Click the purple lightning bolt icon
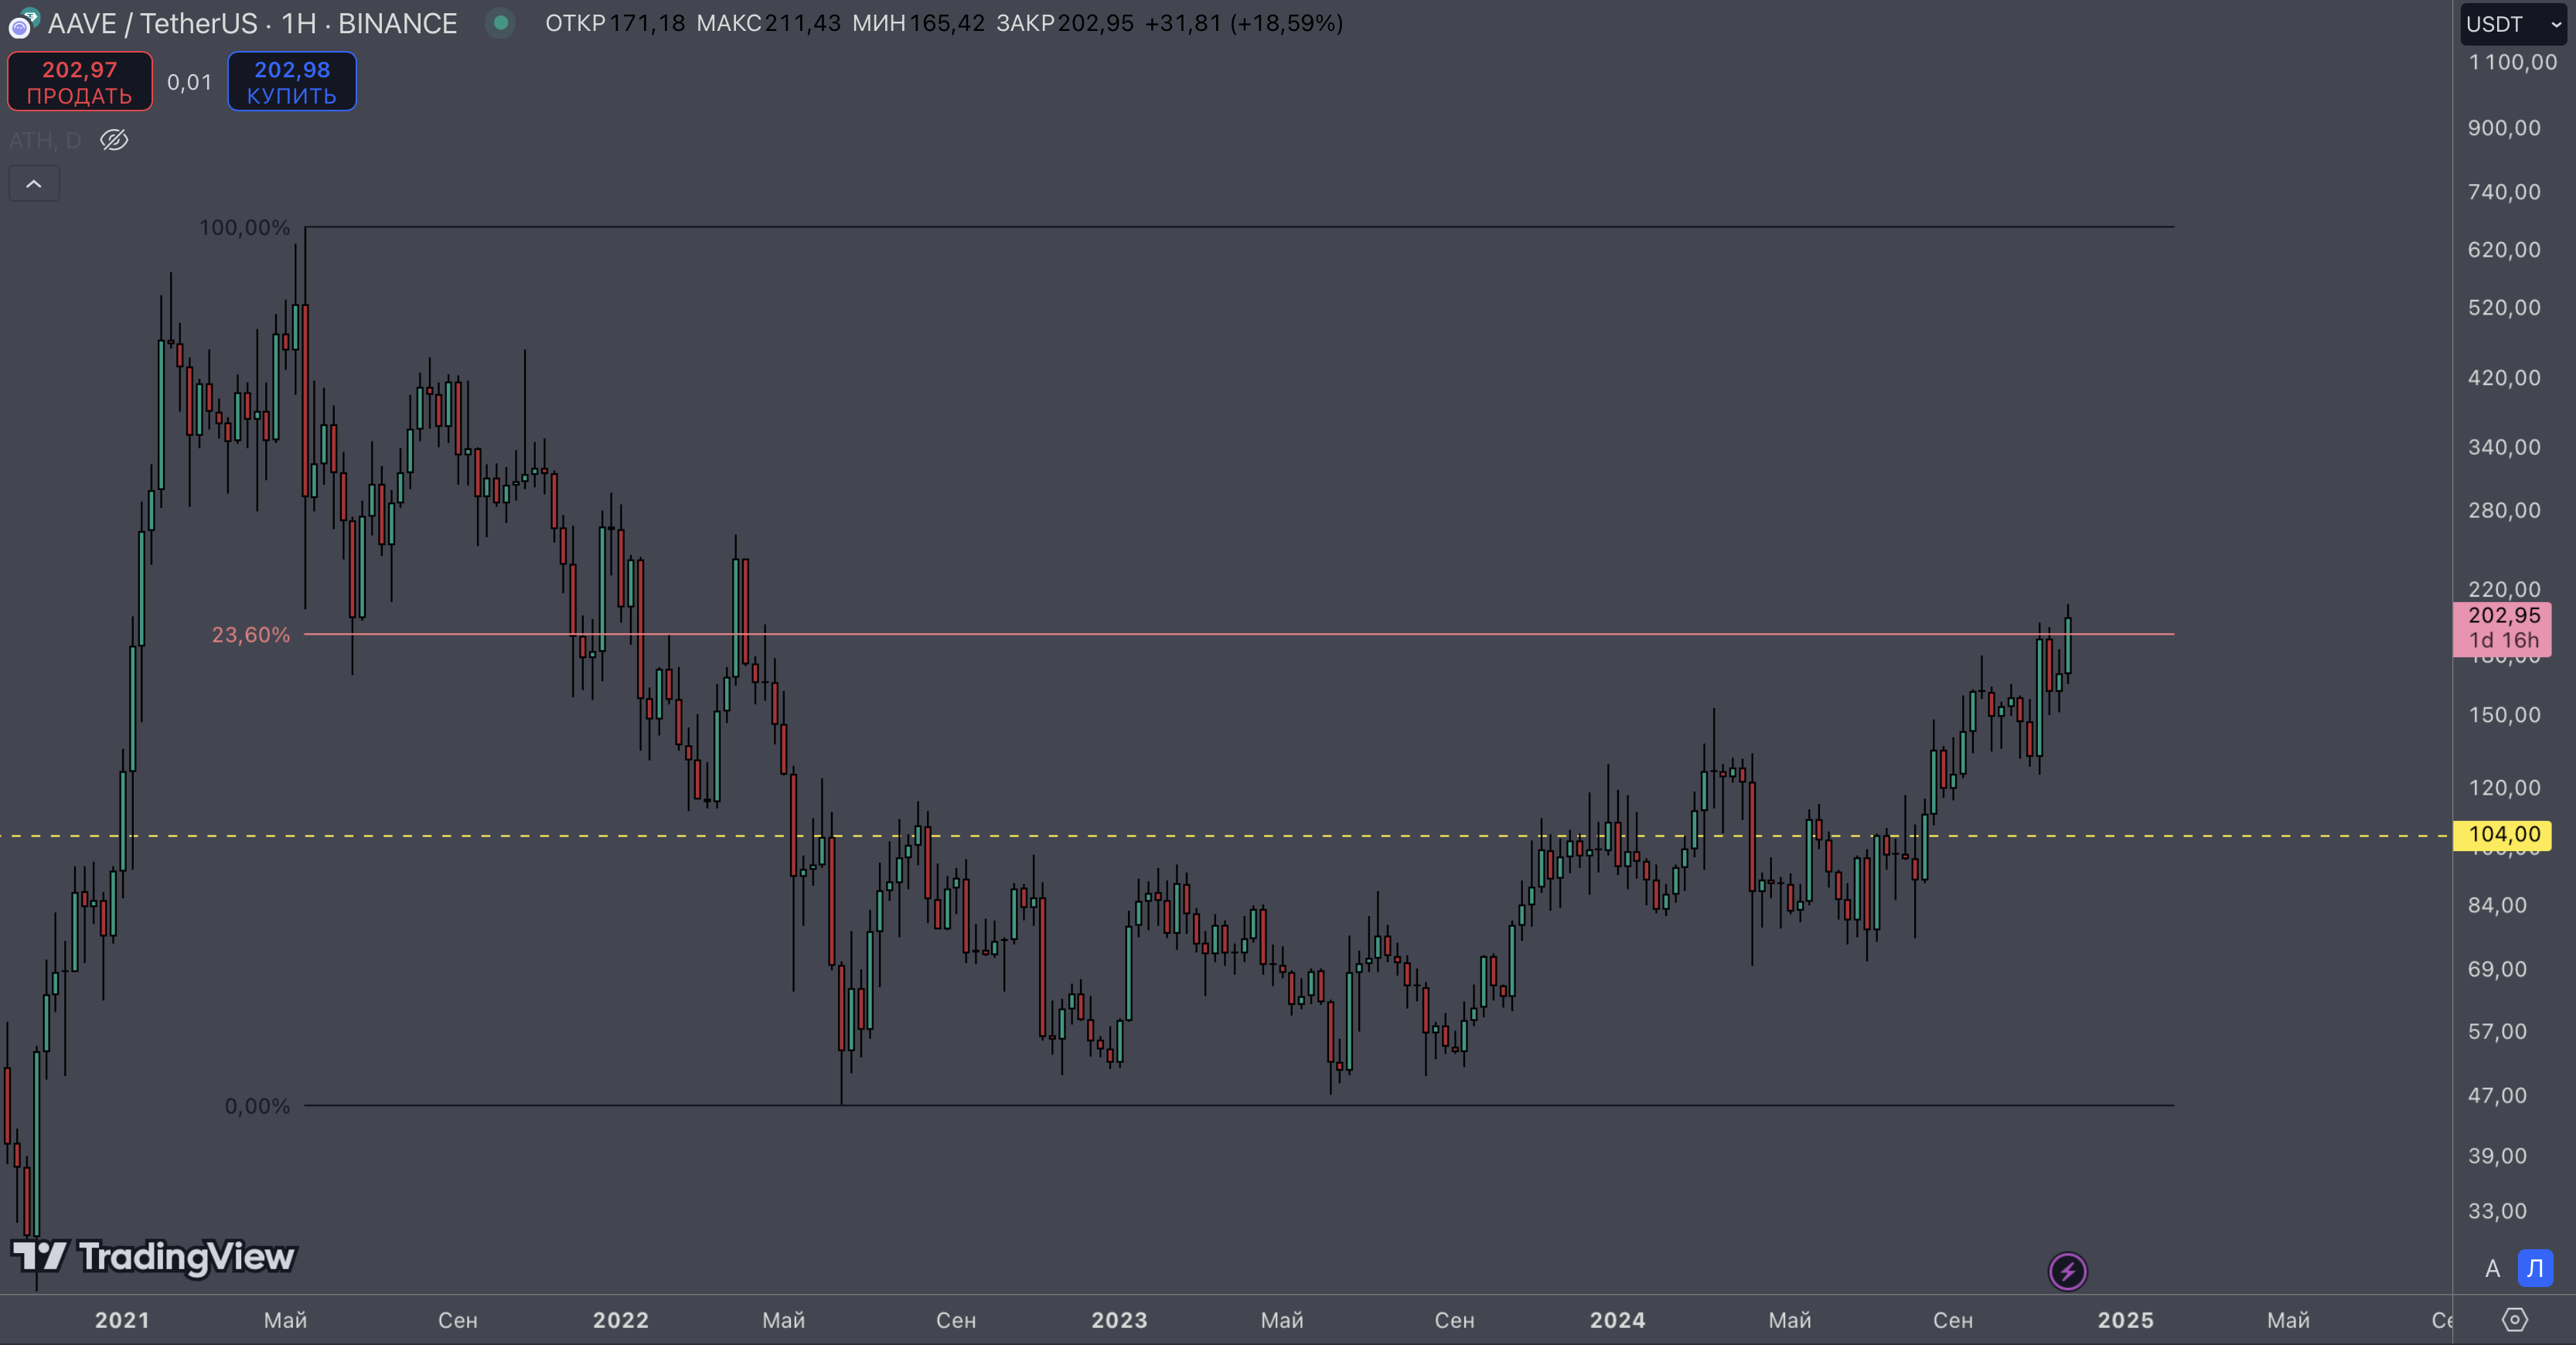The image size is (2576, 1345). pos(2067,1271)
